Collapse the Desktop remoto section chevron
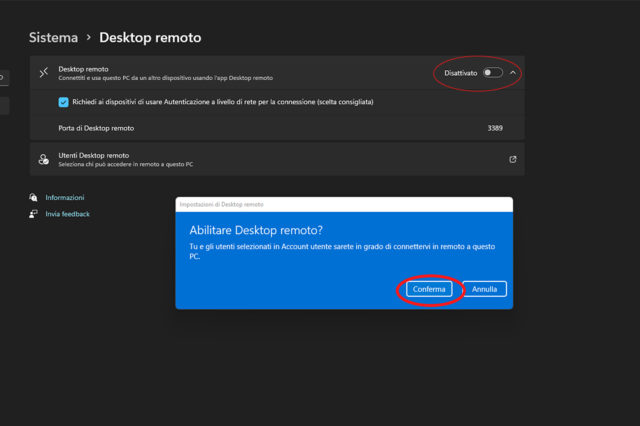Image resolution: width=640 pixels, height=426 pixels. tap(513, 73)
